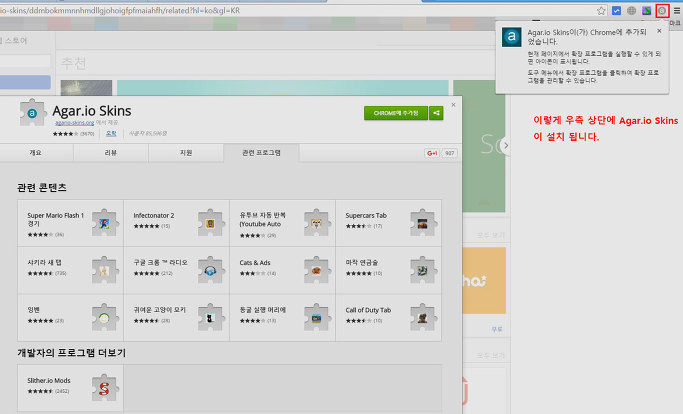Click the Call of Duty Tab puzzle icon
The height and width of the screenshot is (414, 683).
423,318
